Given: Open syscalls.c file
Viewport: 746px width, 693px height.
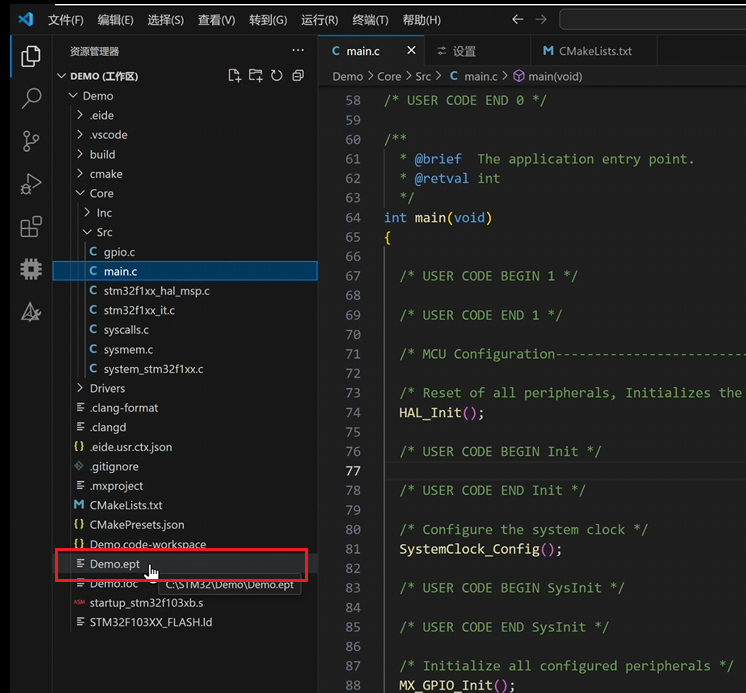Looking at the screenshot, I should (126, 330).
